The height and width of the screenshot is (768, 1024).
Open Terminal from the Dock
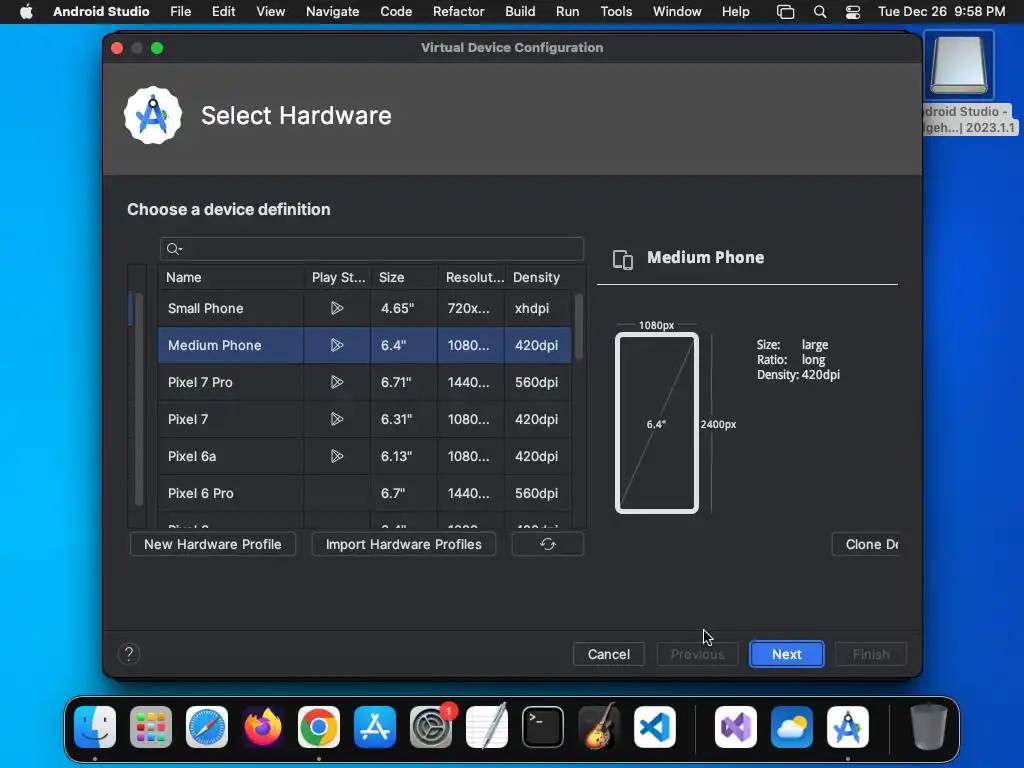[543, 727]
